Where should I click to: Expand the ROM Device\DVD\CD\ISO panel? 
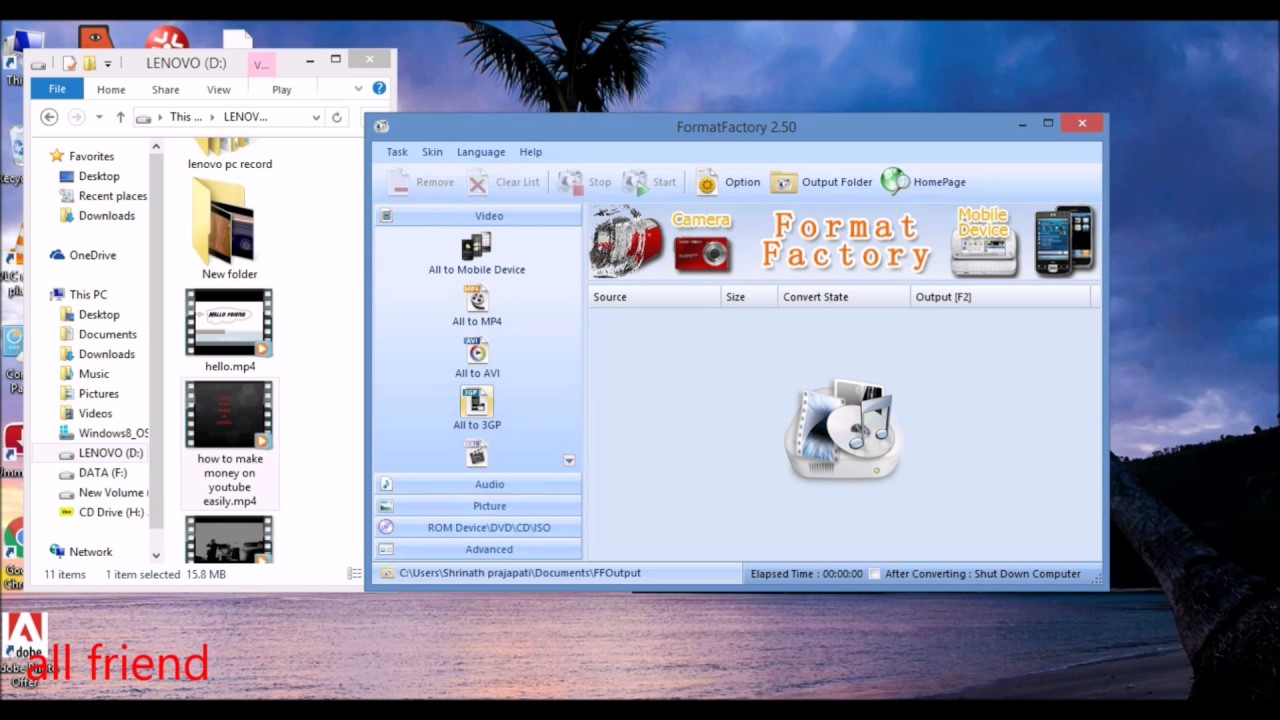478,528
